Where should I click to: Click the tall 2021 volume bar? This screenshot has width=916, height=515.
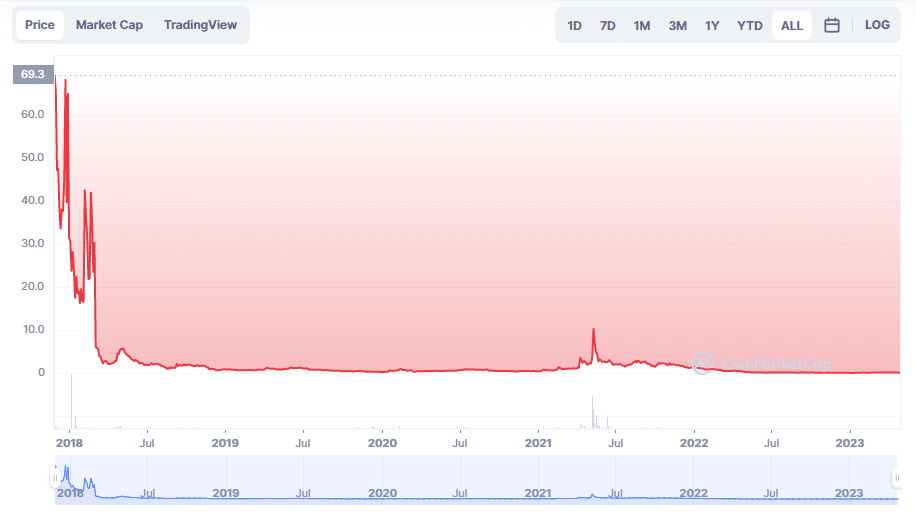point(592,412)
